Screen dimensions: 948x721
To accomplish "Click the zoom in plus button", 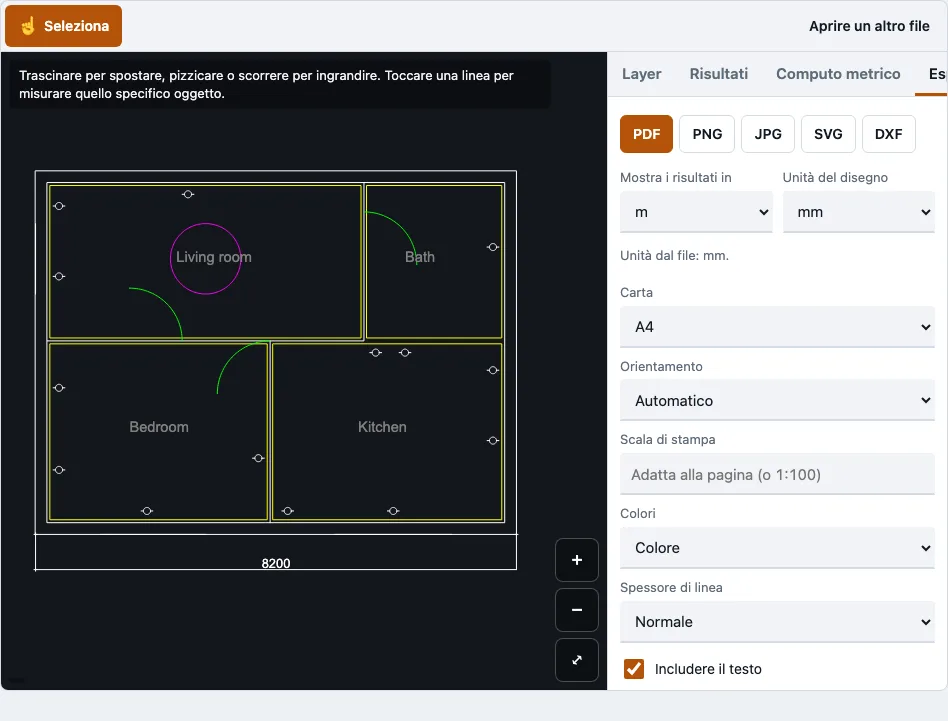I will point(577,560).
